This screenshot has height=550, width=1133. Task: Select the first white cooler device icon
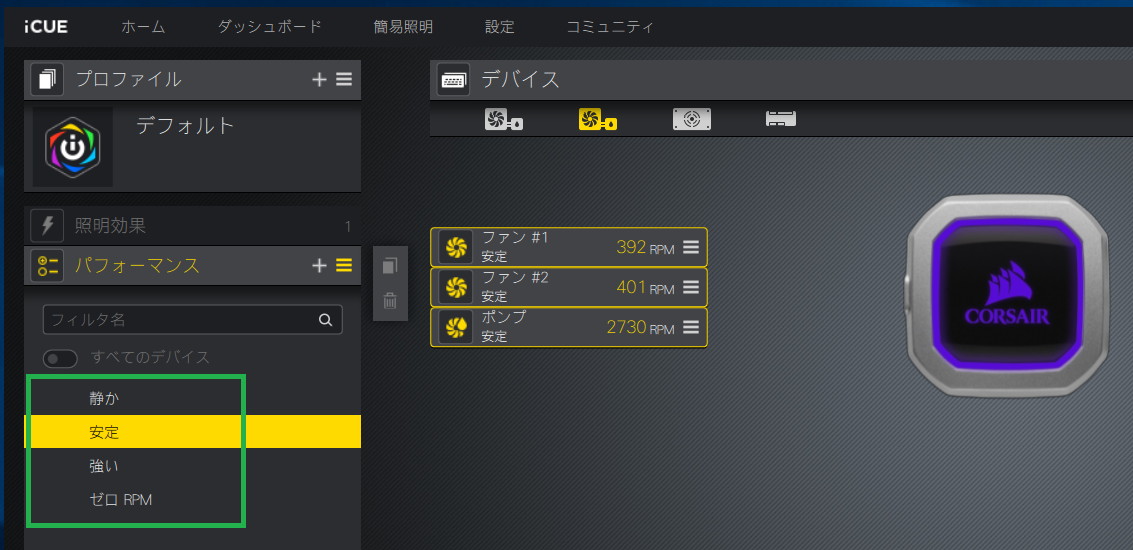pyautogui.click(x=504, y=119)
